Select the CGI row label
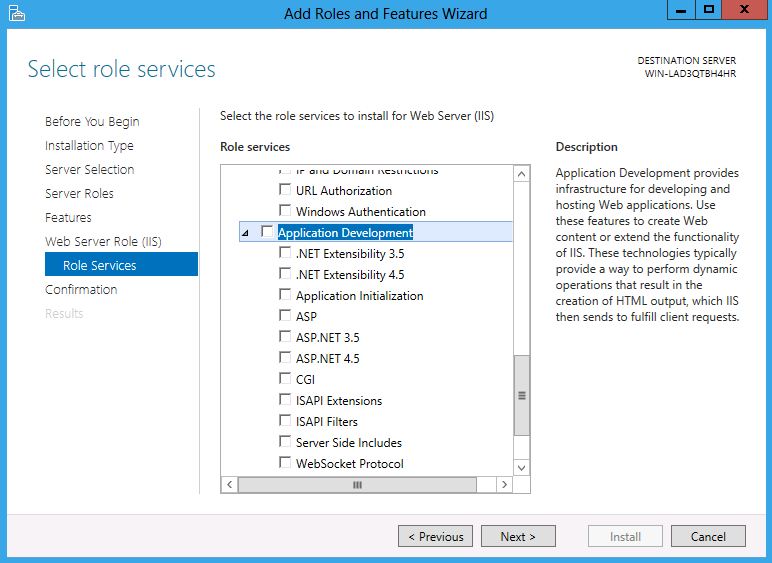Viewport: 772px width, 563px height. 305,380
